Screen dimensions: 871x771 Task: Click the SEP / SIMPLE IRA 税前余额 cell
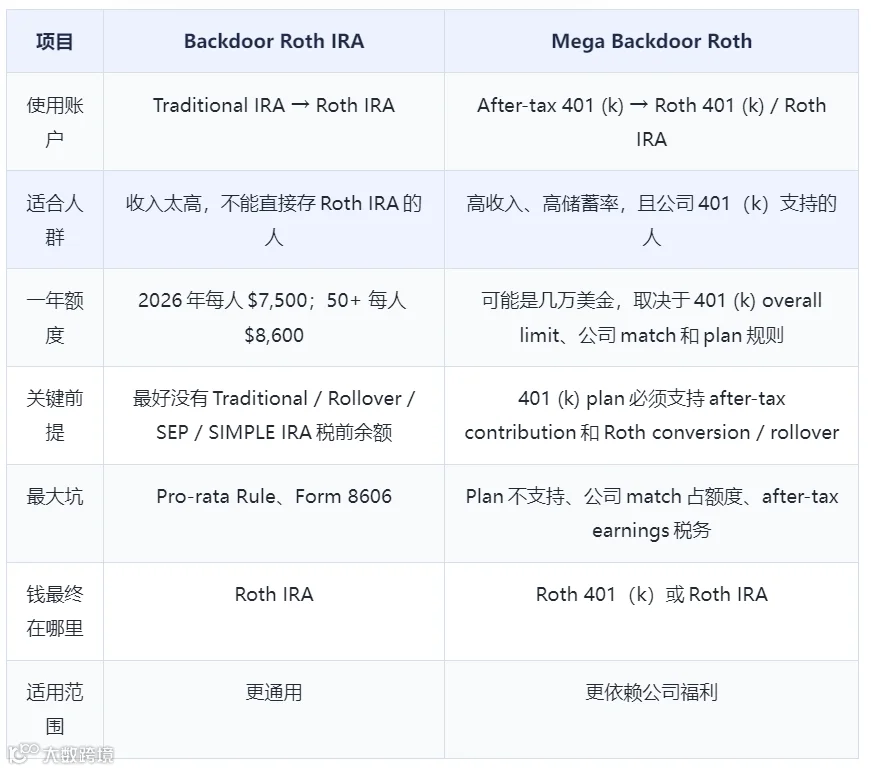[274, 415]
